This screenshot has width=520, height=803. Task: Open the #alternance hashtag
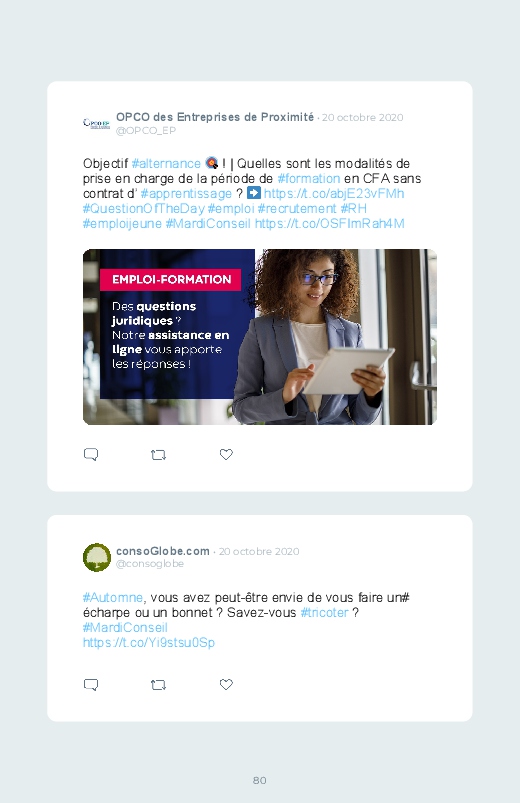tap(166, 163)
